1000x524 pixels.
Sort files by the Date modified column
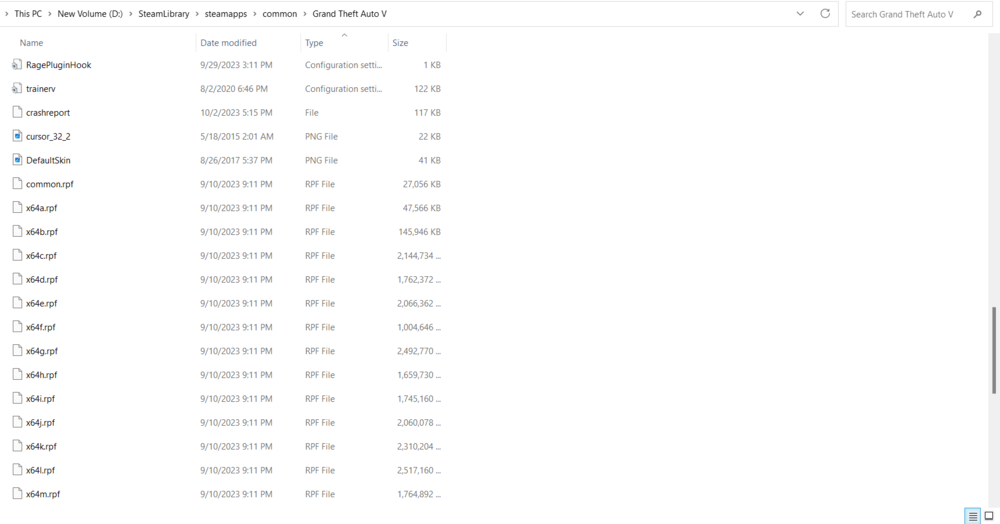pyautogui.click(x=228, y=43)
